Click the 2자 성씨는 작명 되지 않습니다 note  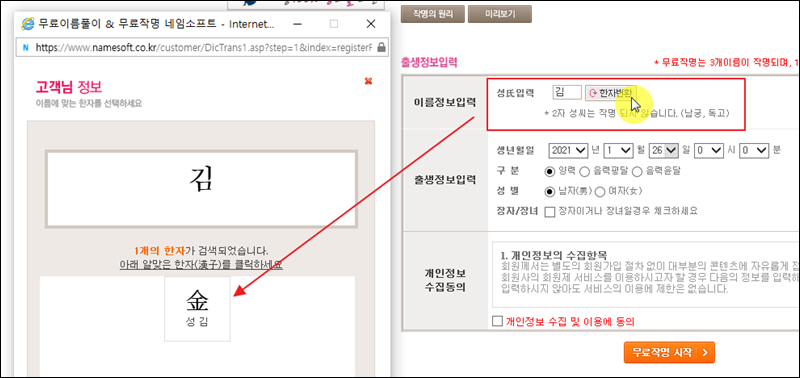636,113
